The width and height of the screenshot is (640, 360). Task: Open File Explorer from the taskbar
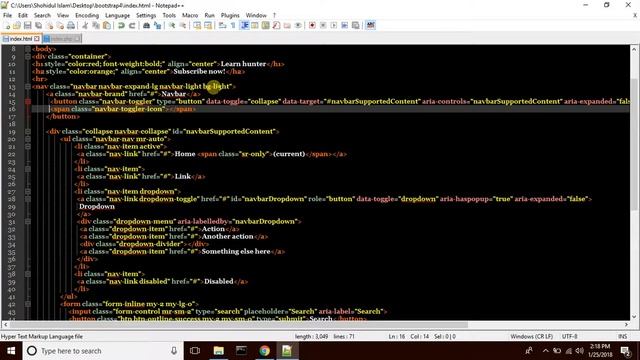(218, 351)
